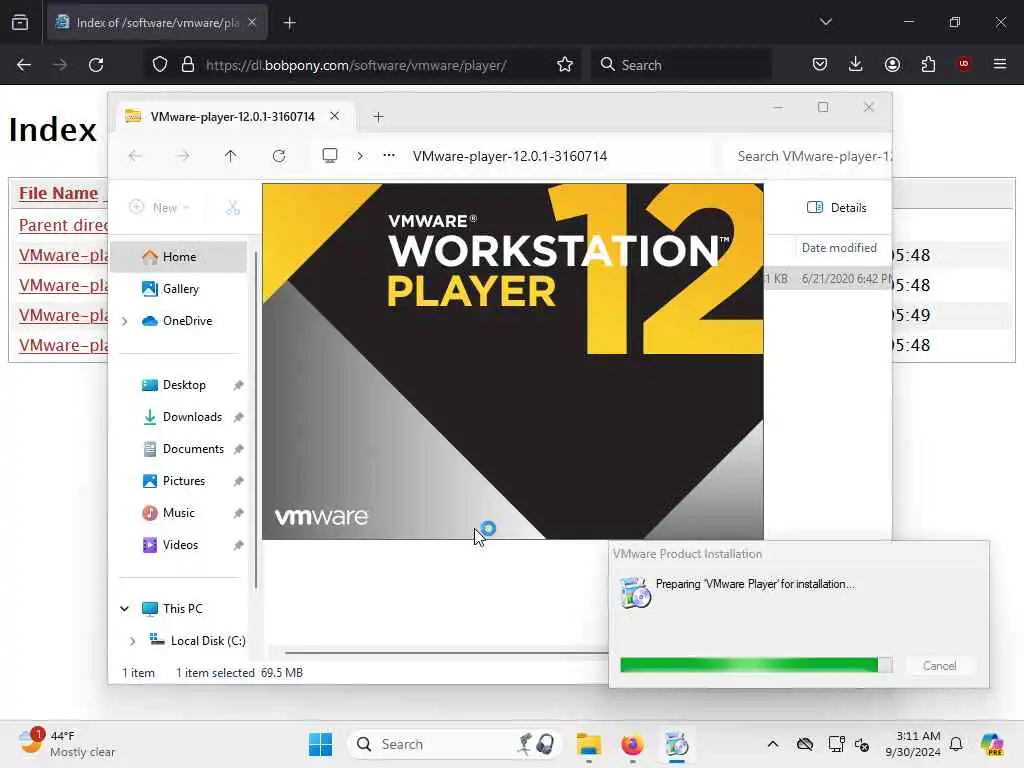Switch to Firefox from the taskbar

click(x=632, y=744)
